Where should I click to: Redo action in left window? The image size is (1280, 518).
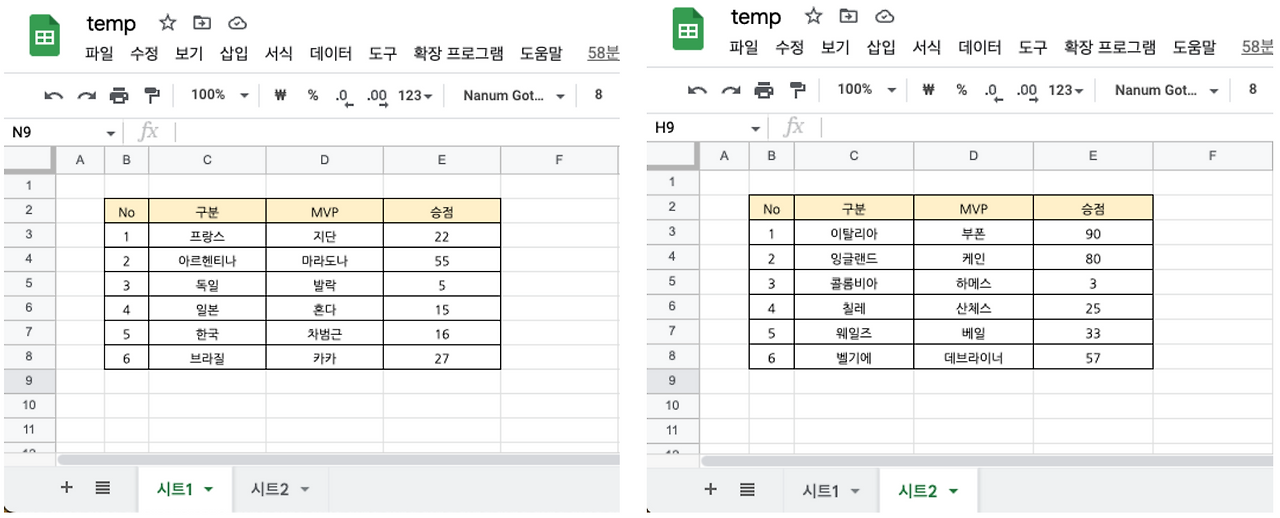(x=87, y=96)
